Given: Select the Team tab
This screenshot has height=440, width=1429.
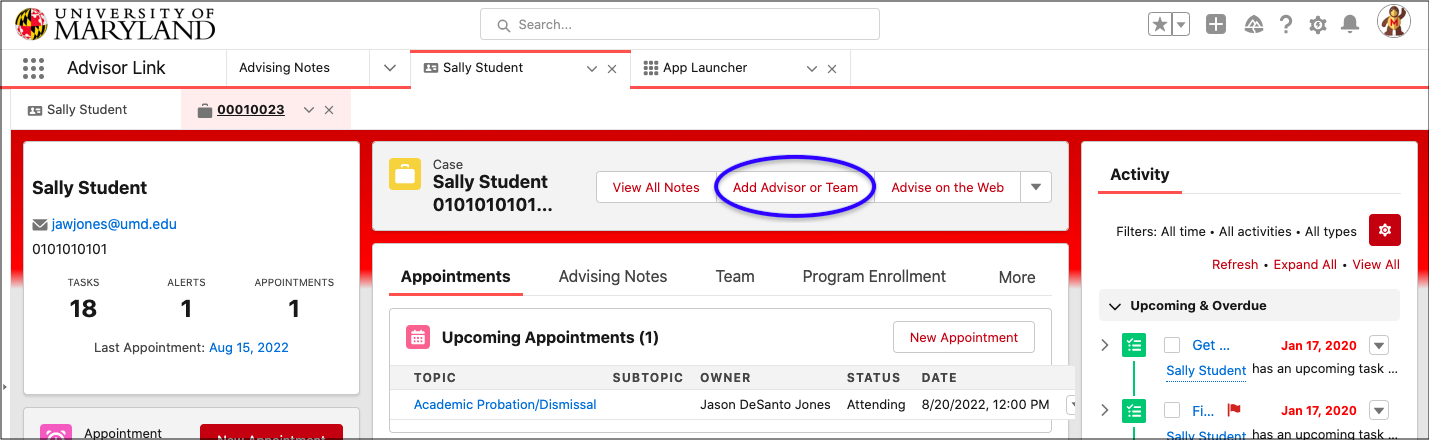Looking at the screenshot, I should [735, 277].
